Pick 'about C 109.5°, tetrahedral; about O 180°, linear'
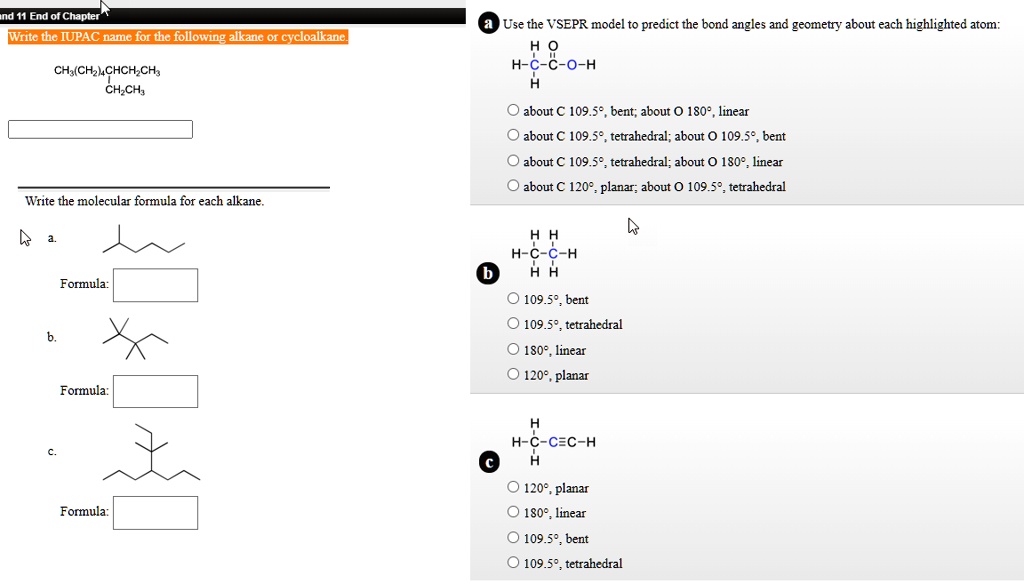The height and width of the screenshot is (584, 1024). tap(513, 161)
